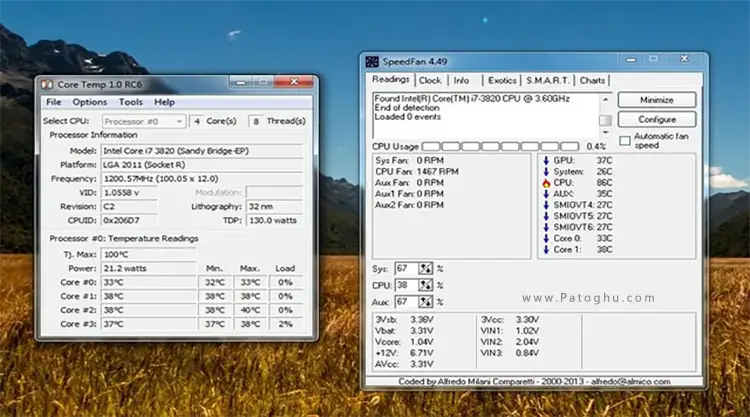
Task: Click the SMIOVT6 temperature arrow icon
Action: pyautogui.click(x=546, y=227)
